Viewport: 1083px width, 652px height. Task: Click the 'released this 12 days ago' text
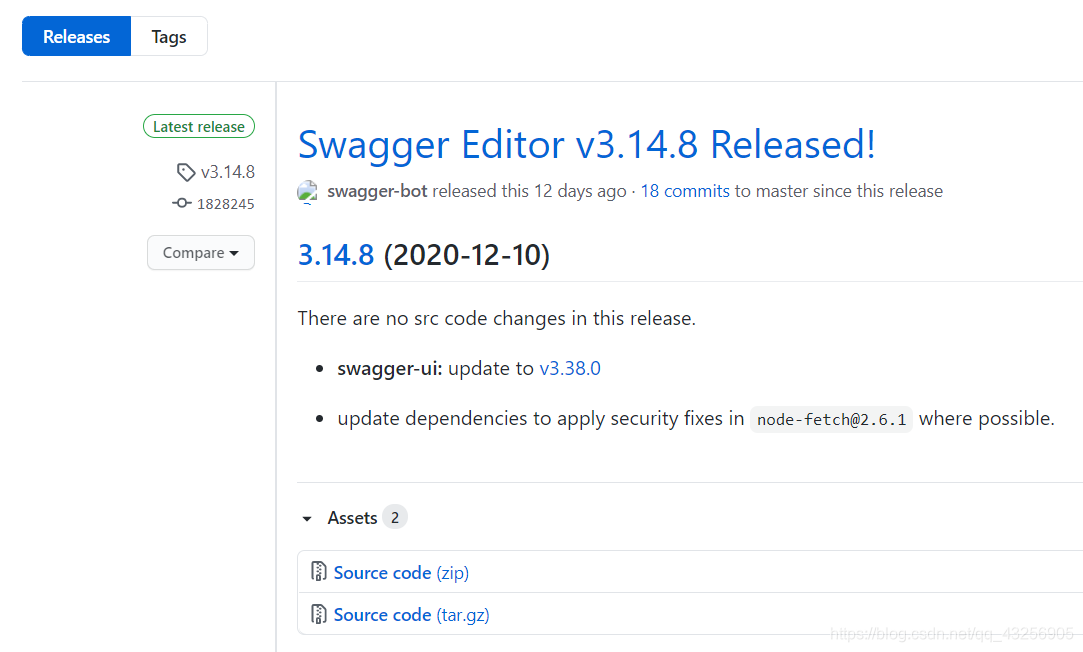(x=529, y=191)
